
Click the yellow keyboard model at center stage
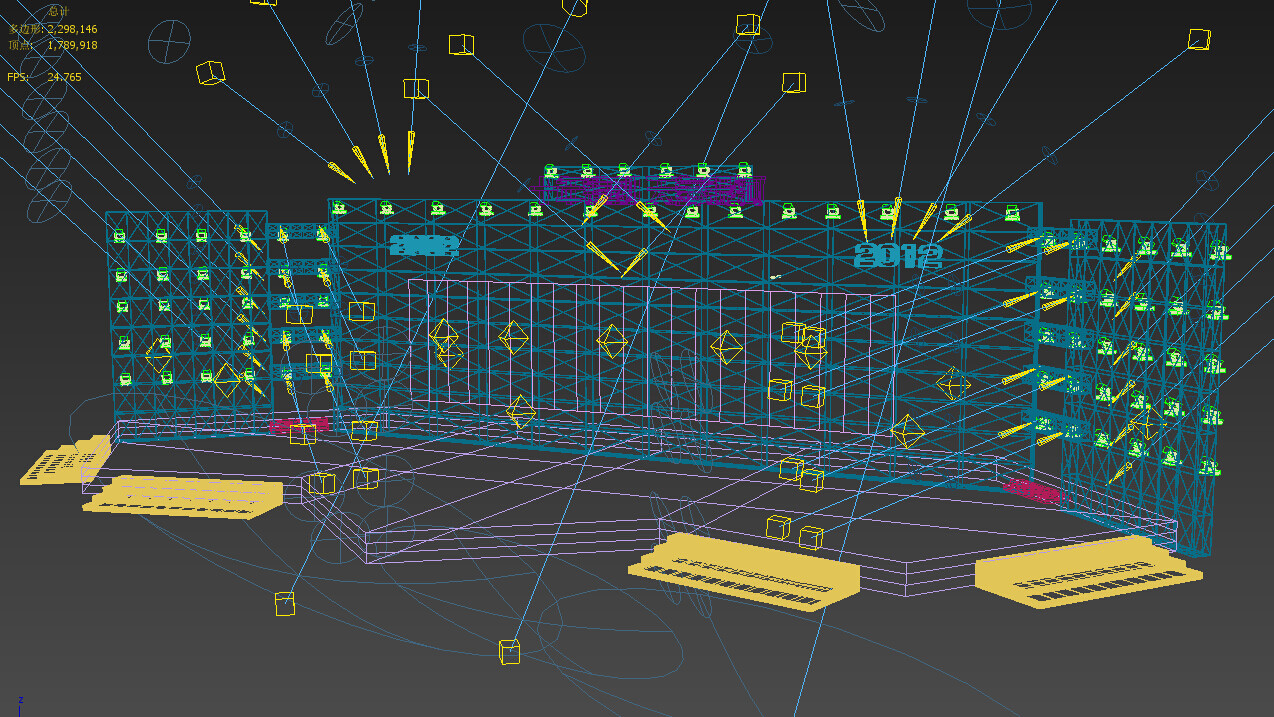[x=745, y=570]
